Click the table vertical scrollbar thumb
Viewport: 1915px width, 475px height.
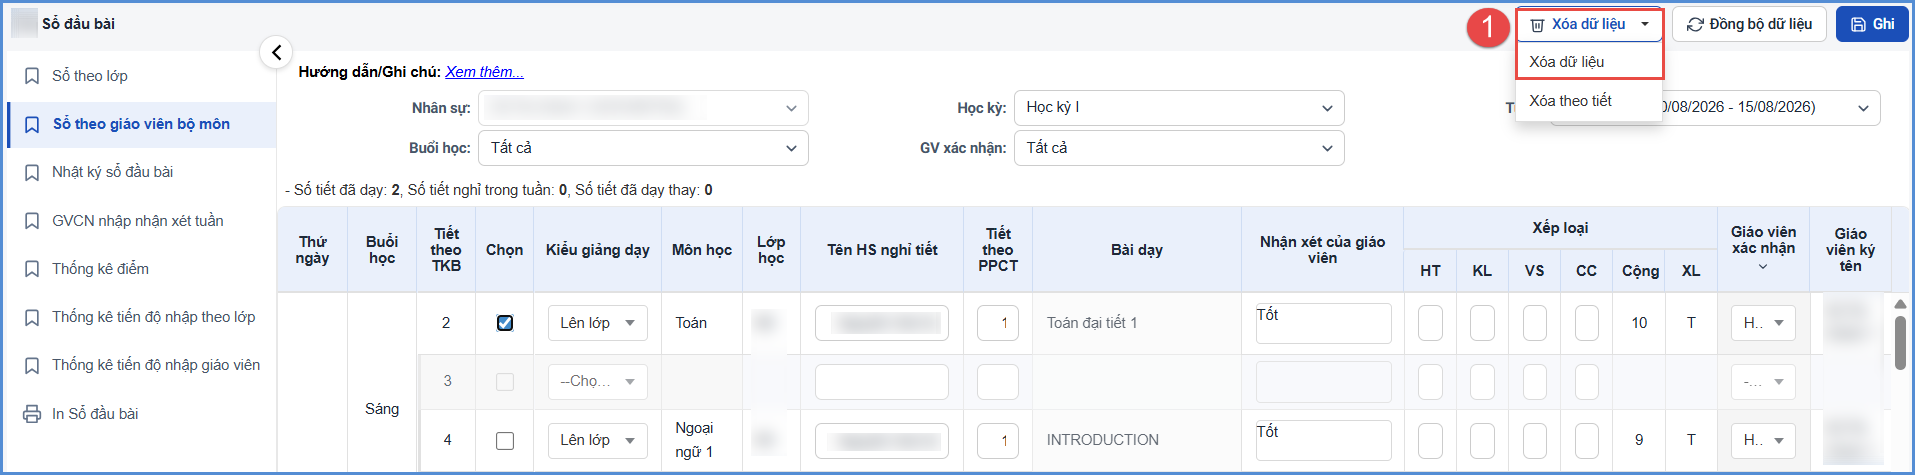pyautogui.click(x=1900, y=344)
